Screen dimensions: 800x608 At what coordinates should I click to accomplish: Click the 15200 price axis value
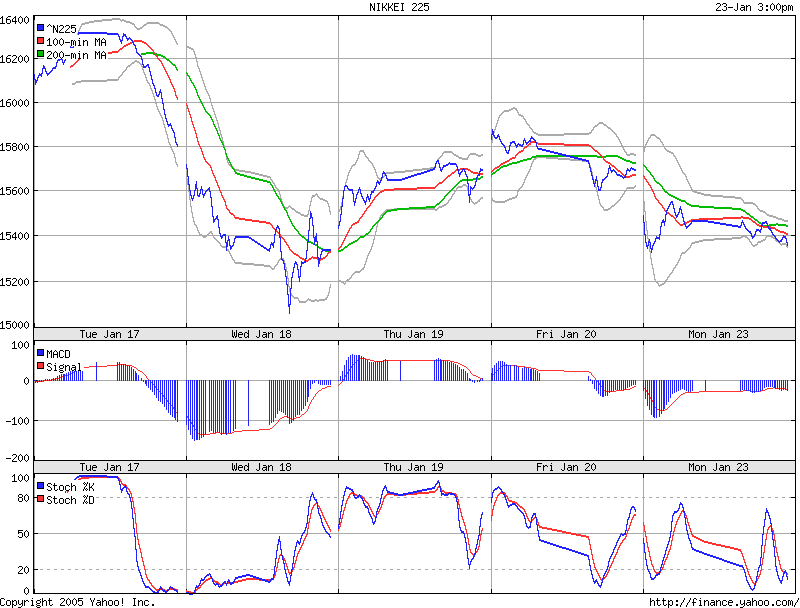click(15, 282)
